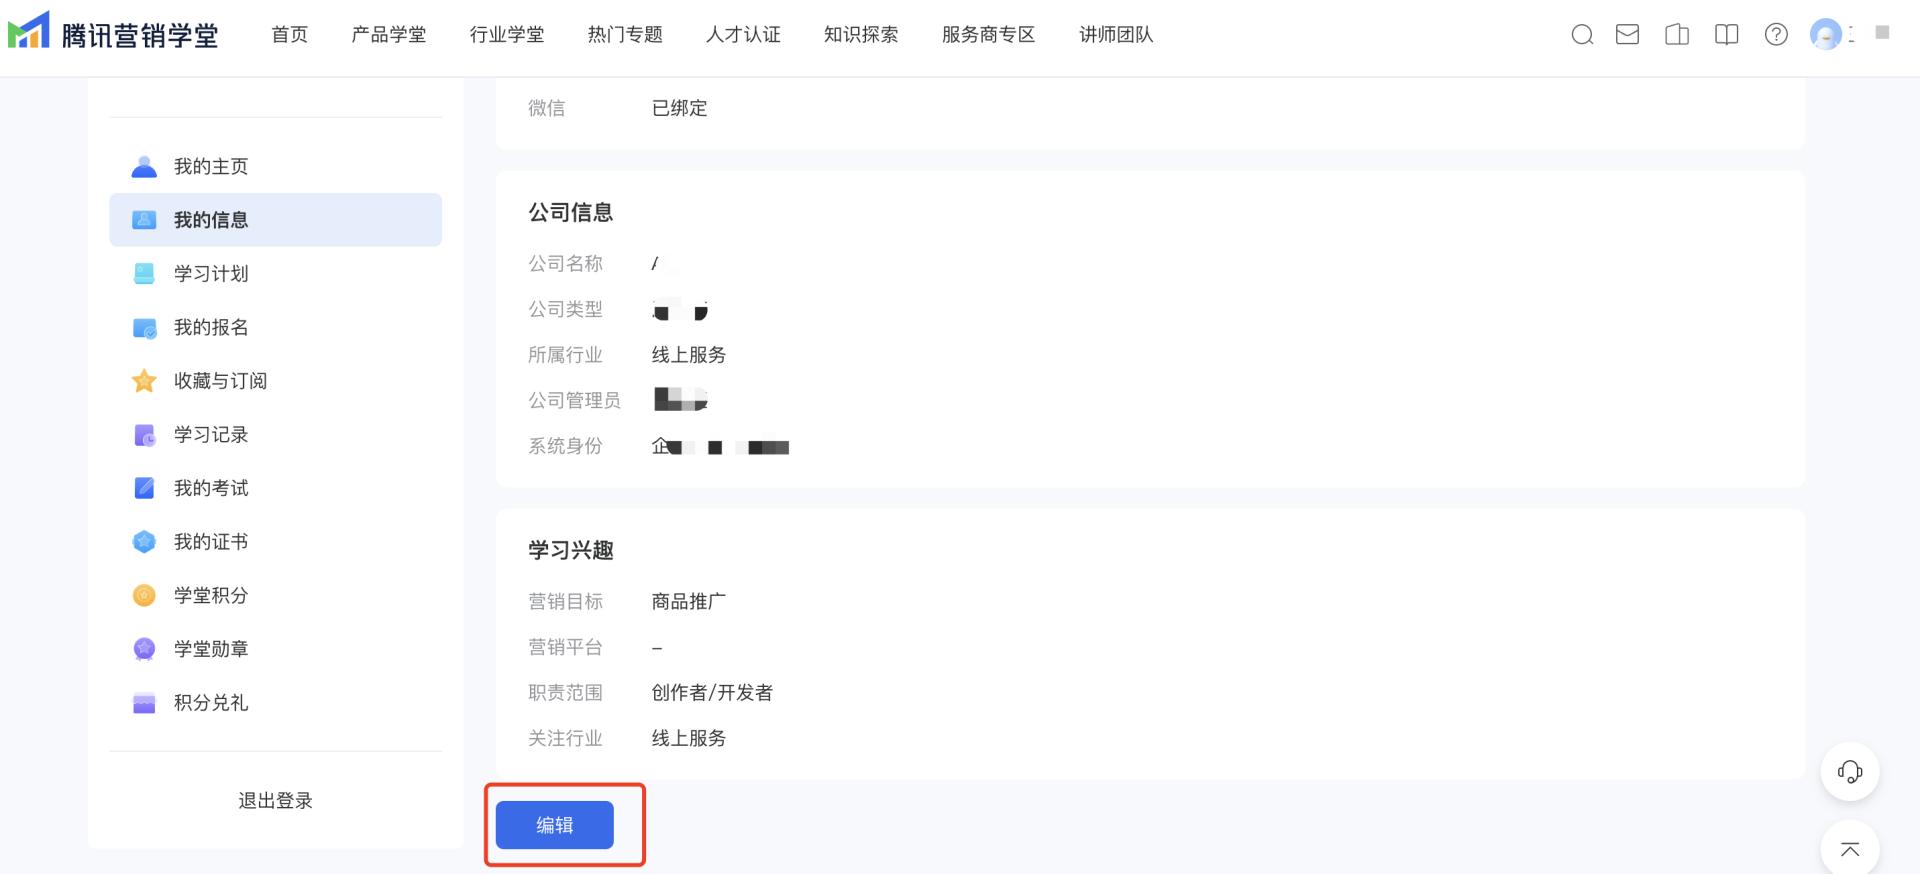Open the search icon in header
The width and height of the screenshot is (1920, 874).
(1582, 35)
